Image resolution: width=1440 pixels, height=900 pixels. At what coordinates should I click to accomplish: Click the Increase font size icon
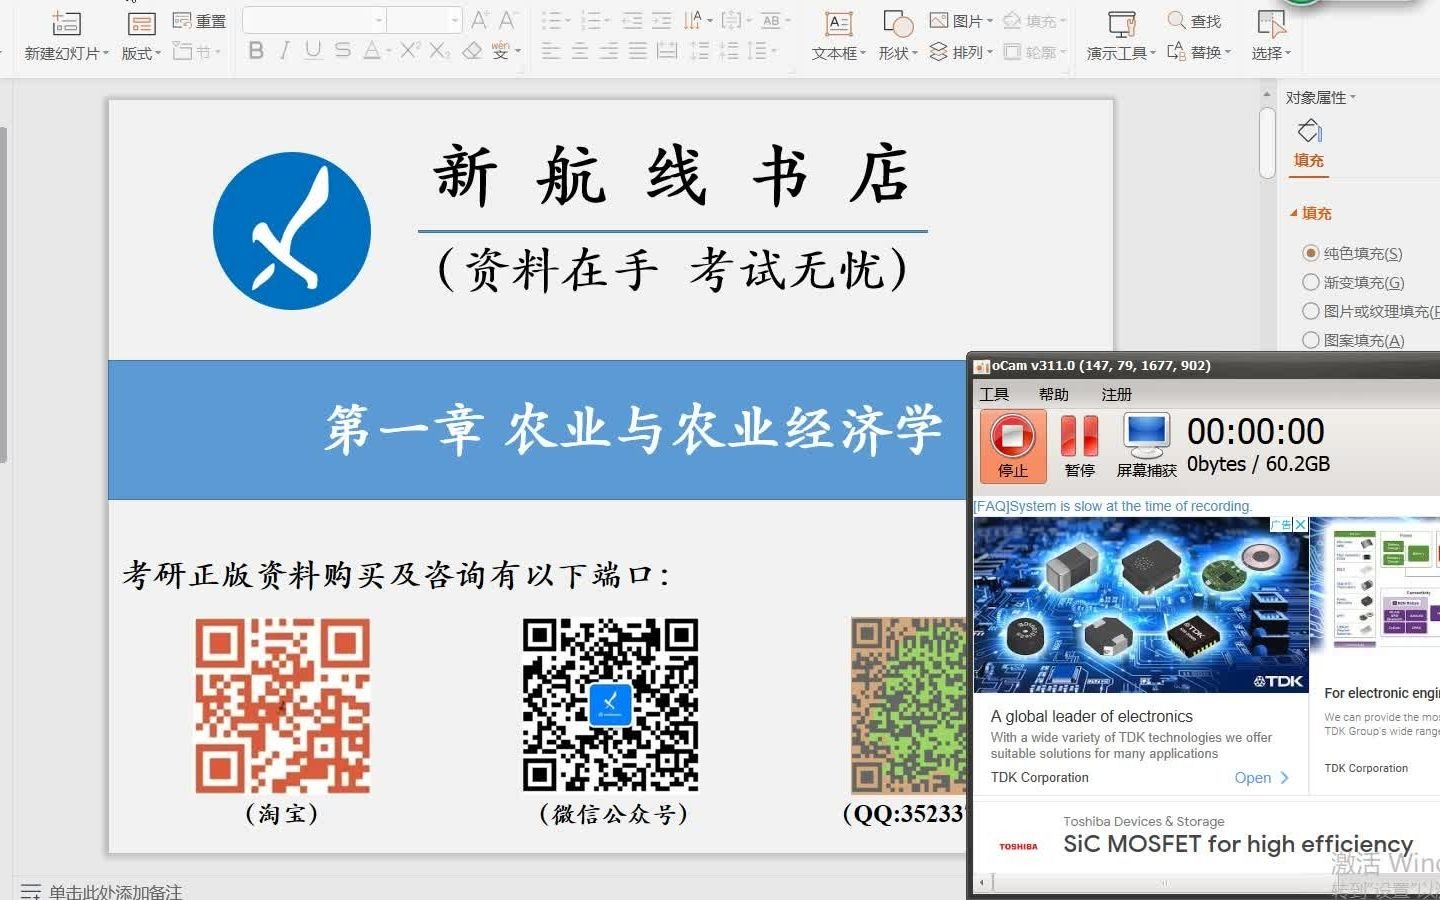click(x=480, y=20)
